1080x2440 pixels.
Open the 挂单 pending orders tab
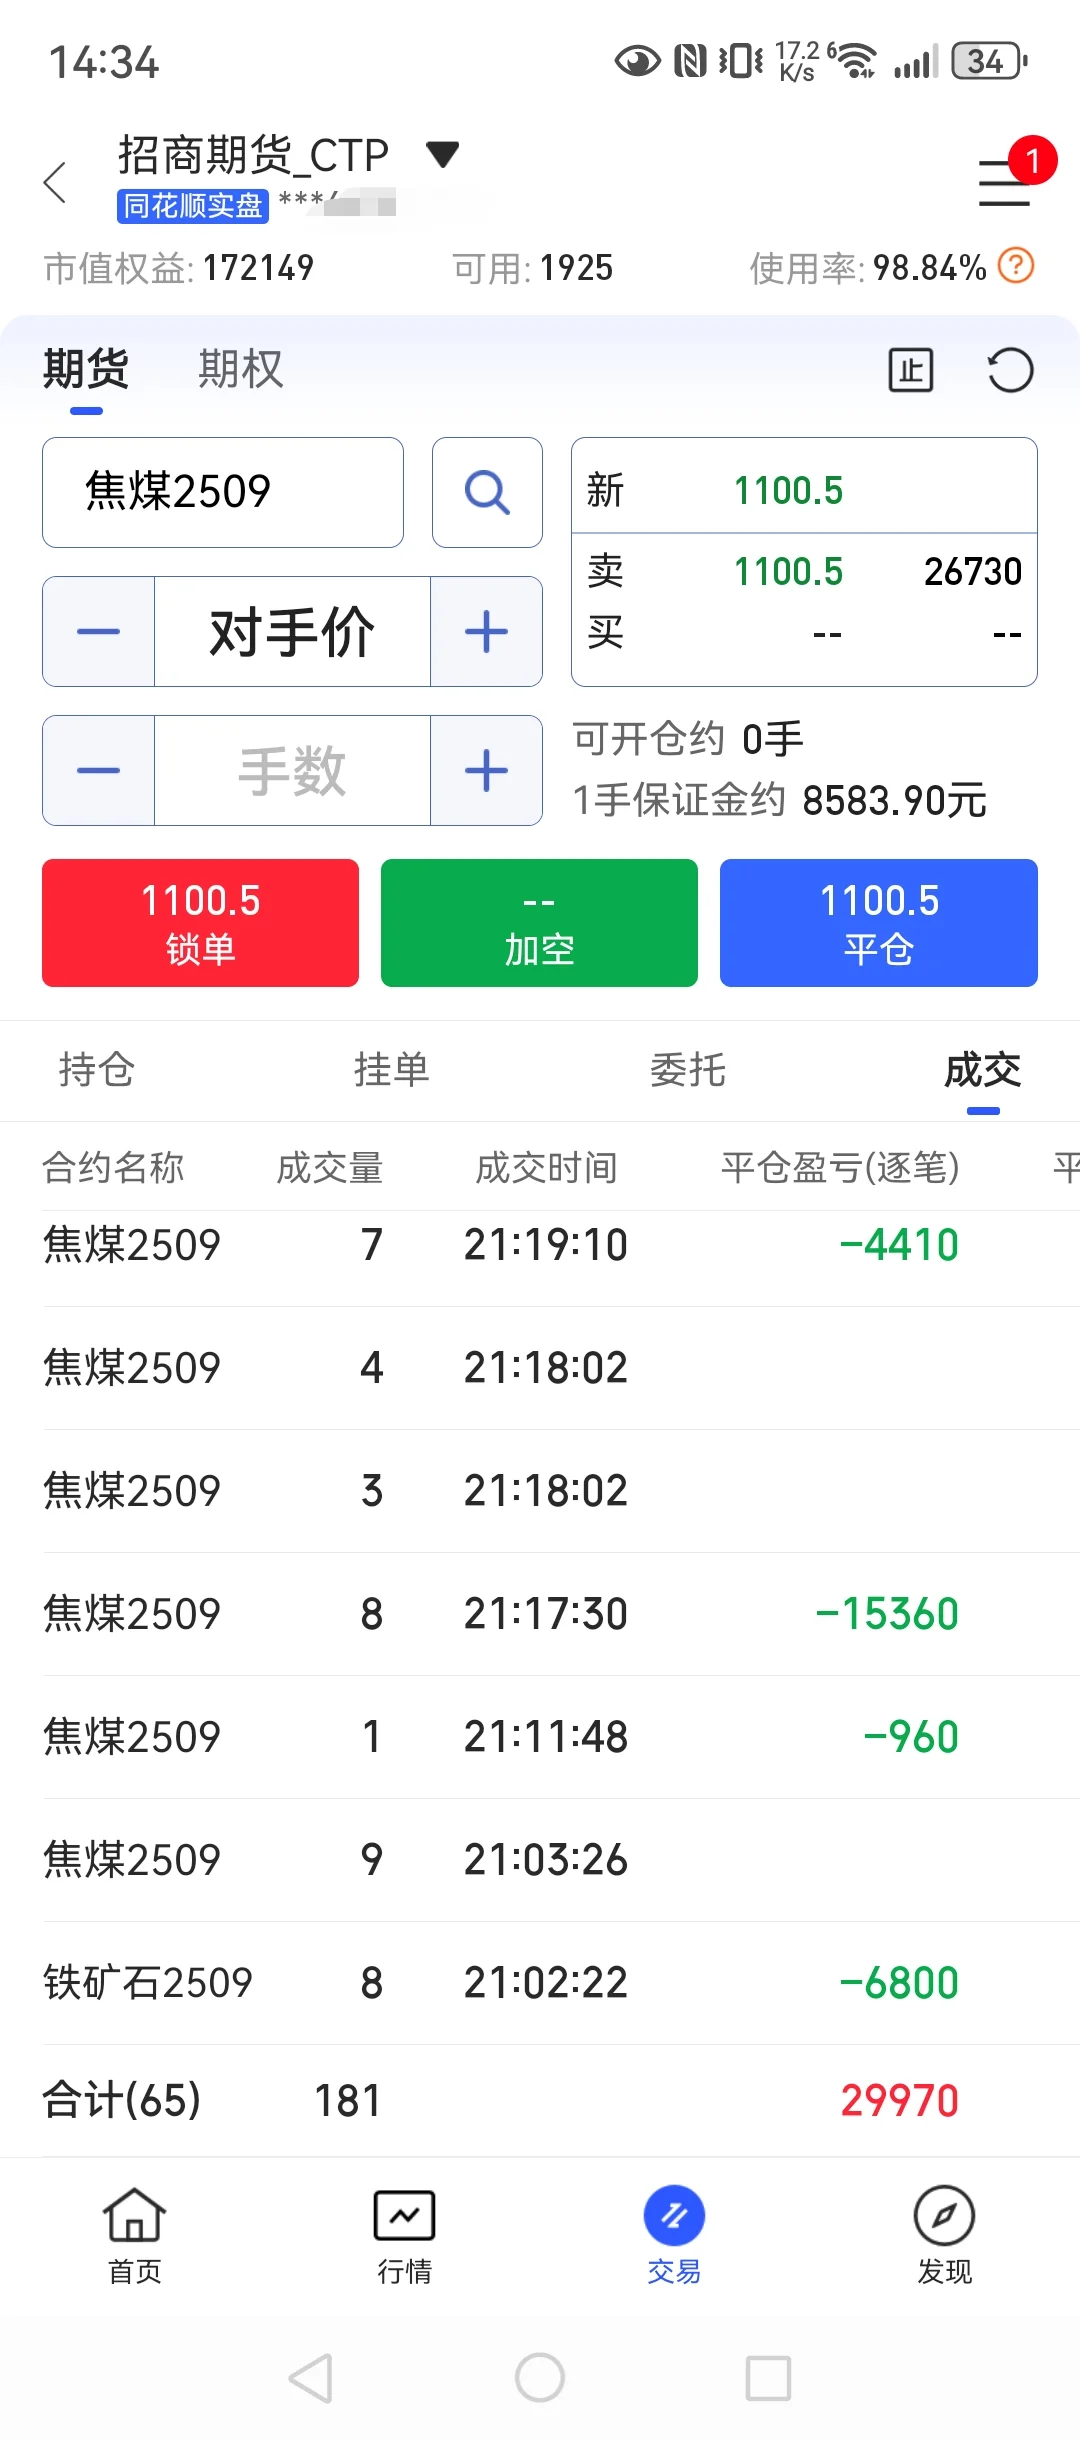click(391, 1070)
